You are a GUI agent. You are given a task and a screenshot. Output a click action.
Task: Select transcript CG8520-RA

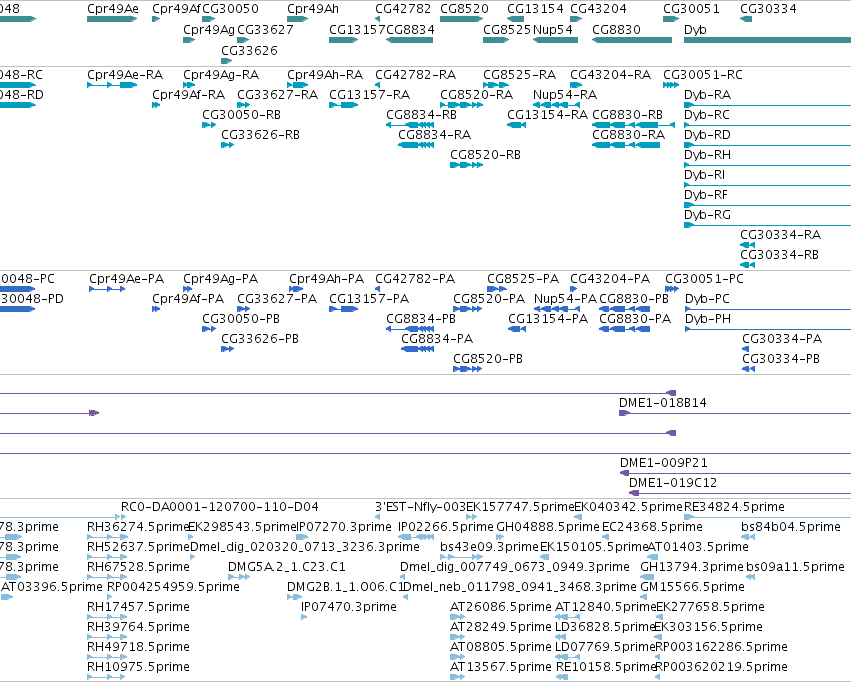point(461,105)
